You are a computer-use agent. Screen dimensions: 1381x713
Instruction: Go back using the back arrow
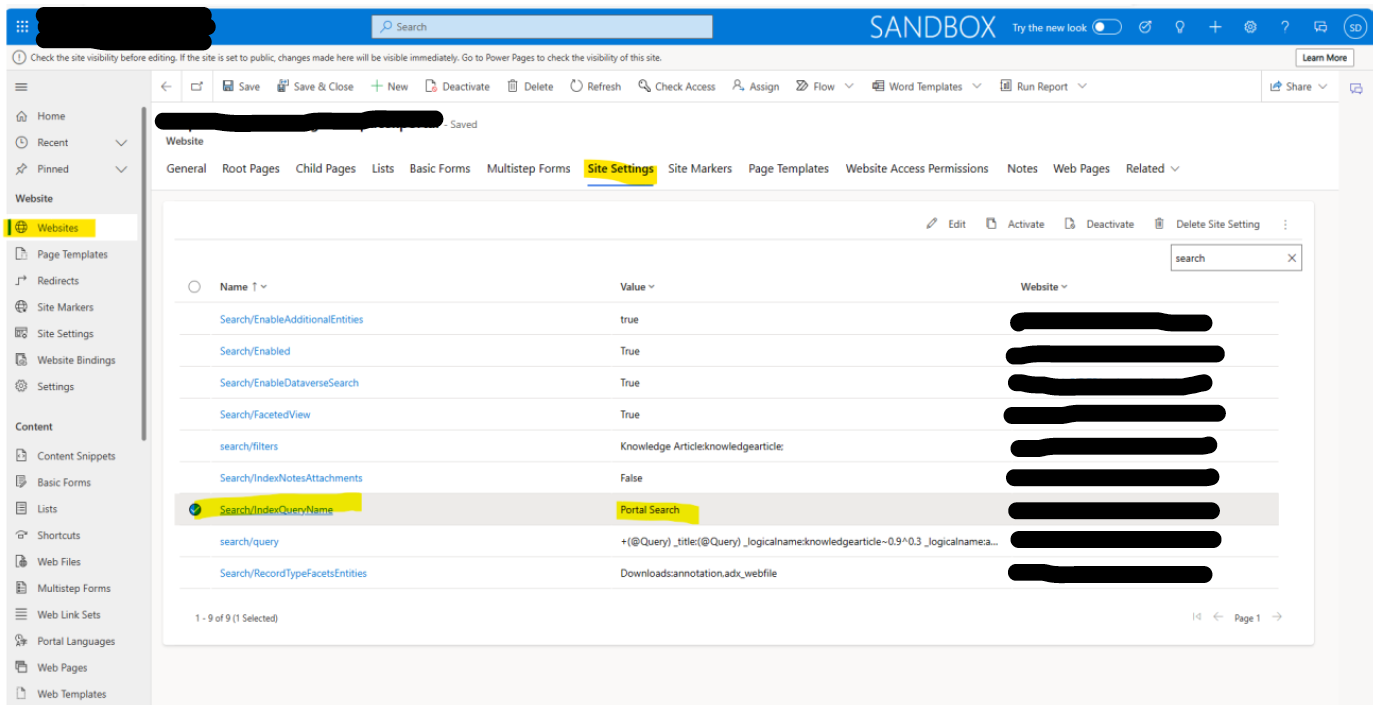(x=166, y=87)
